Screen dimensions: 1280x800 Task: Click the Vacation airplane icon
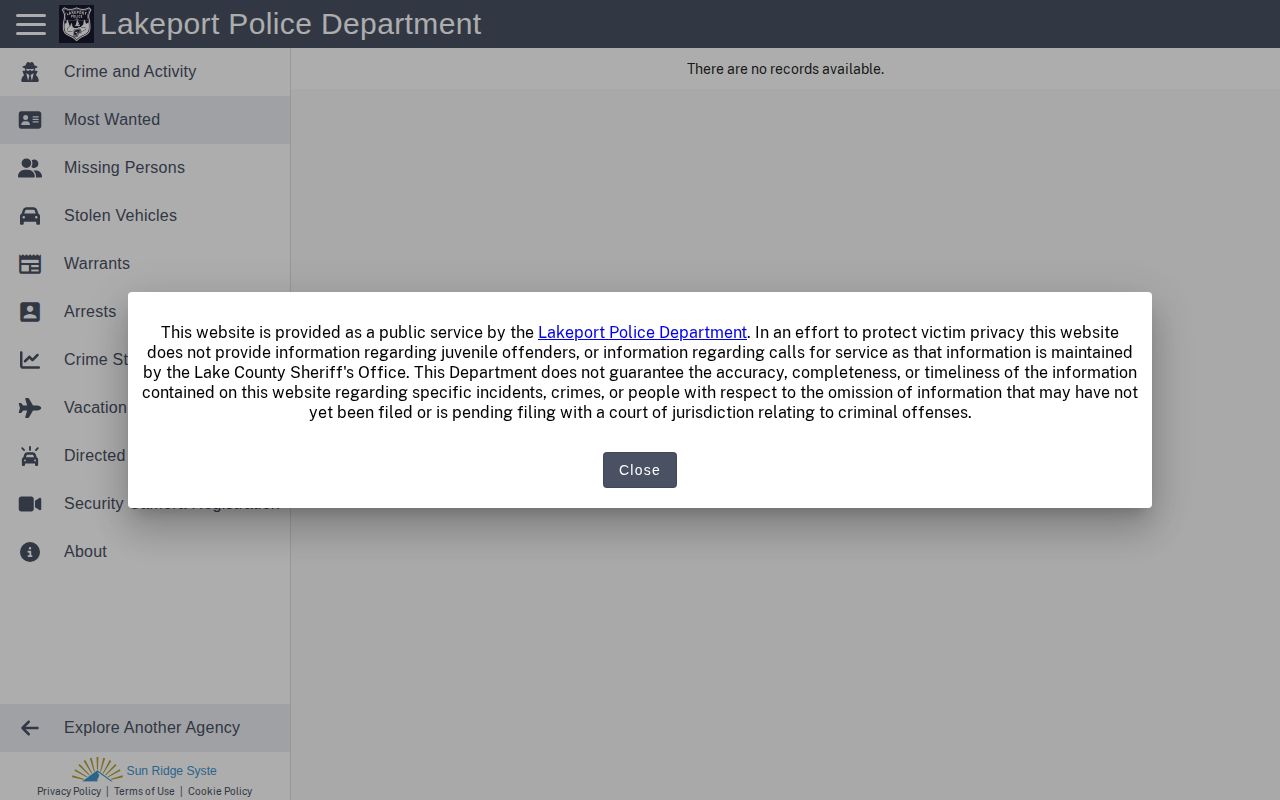[x=30, y=408]
